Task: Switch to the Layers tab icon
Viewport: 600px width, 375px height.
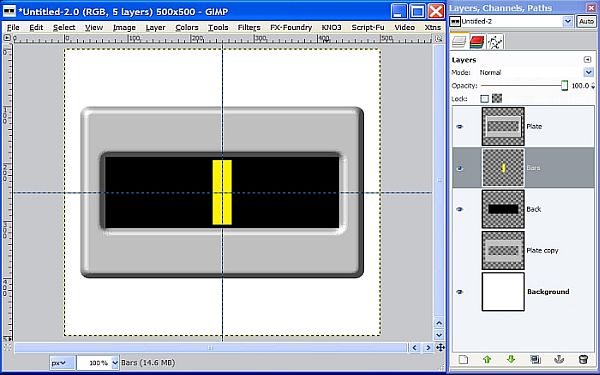Action: tap(459, 42)
